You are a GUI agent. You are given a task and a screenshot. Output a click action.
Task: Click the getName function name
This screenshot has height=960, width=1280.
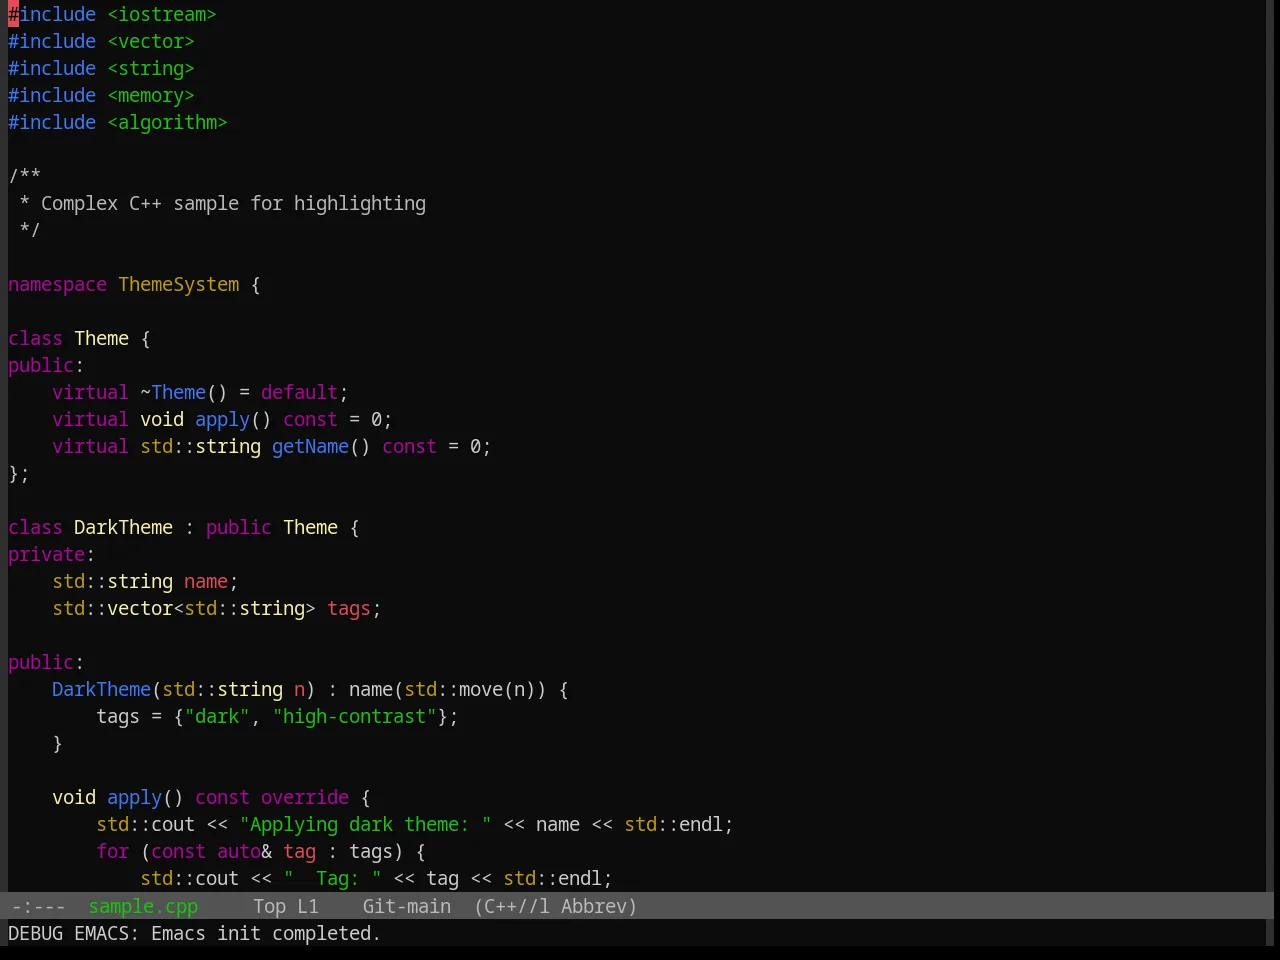pos(310,446)
